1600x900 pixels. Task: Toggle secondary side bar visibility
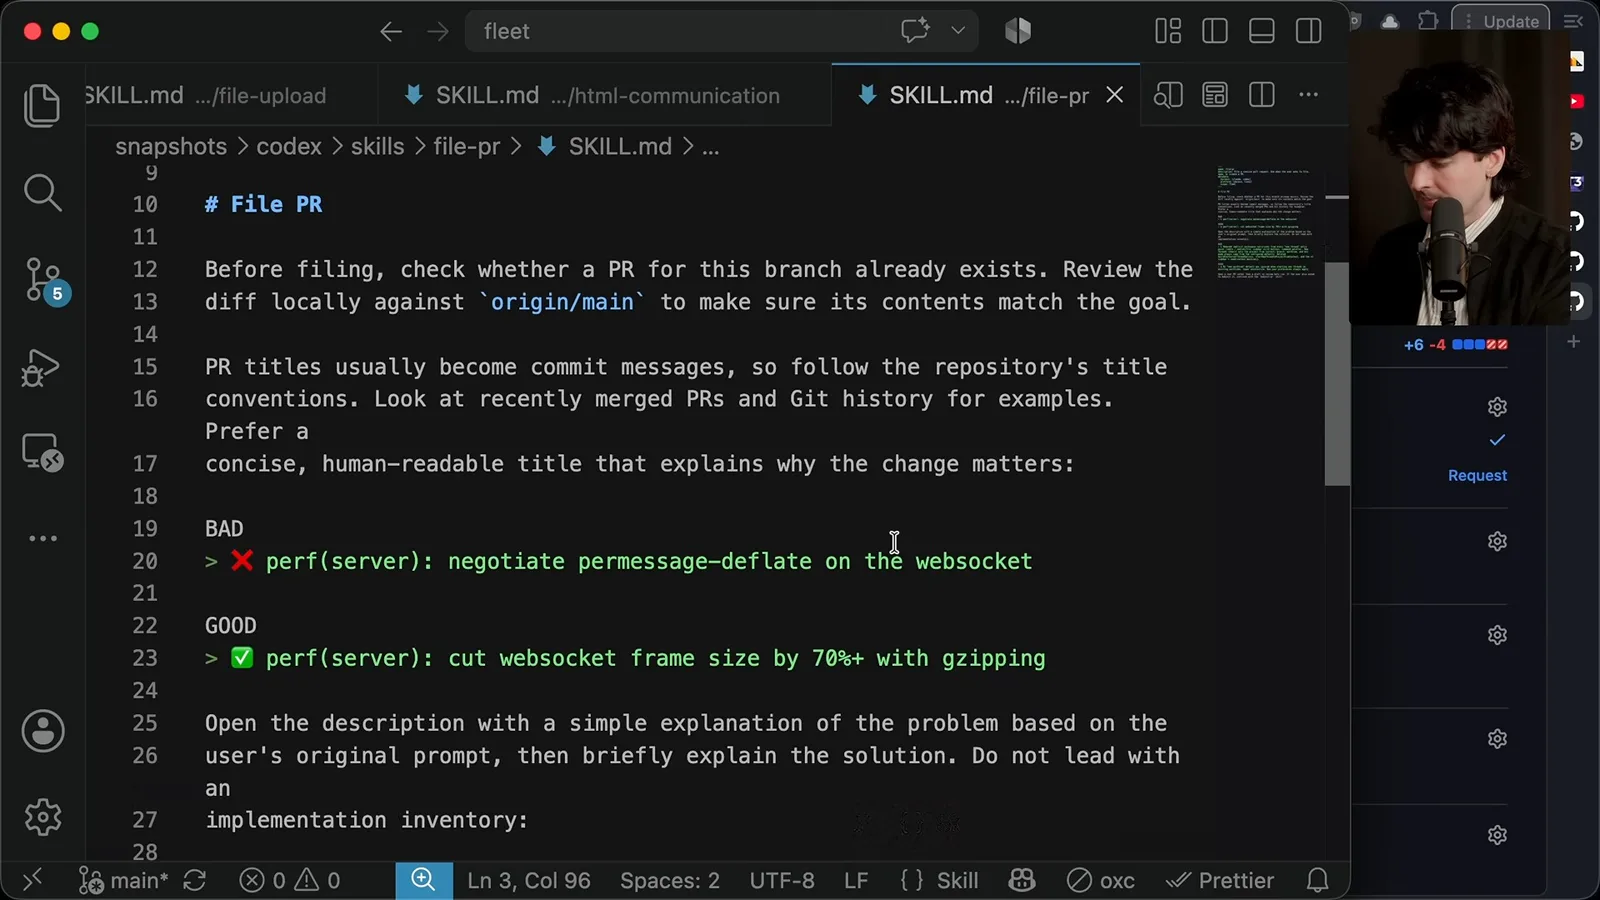[x=1308, y=31]
